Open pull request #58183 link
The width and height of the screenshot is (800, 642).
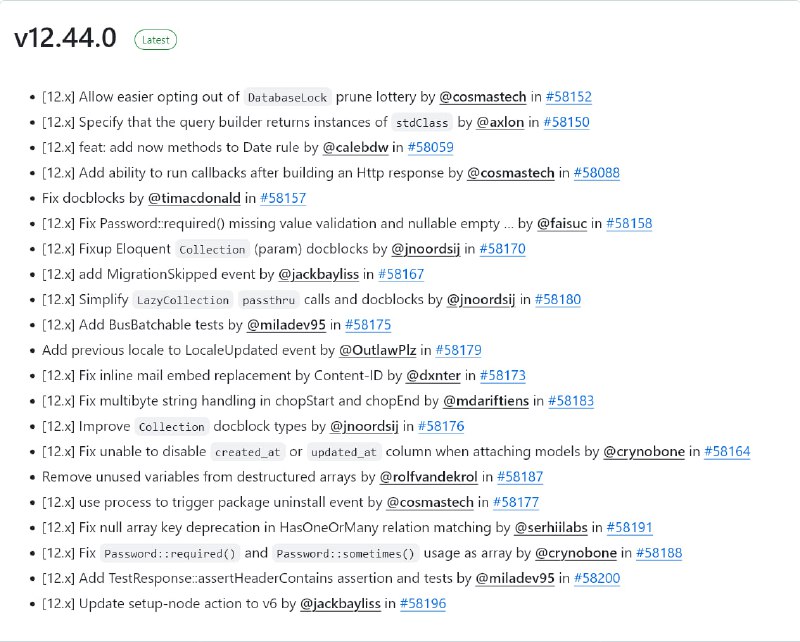(x=571, y=401)
